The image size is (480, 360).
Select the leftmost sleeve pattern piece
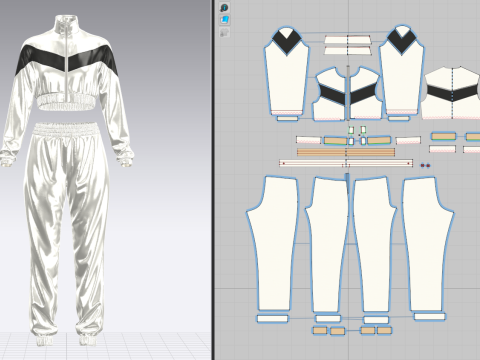[287, 71]
